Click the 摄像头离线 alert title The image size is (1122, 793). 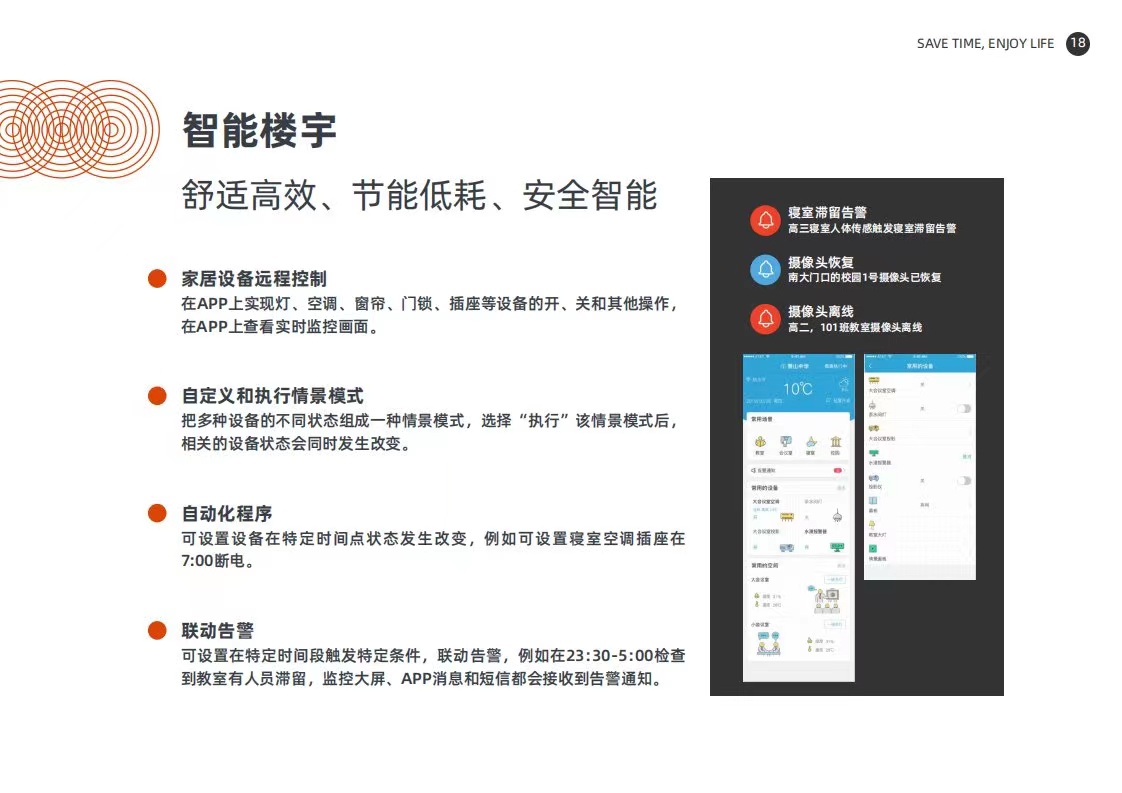pyautogui.click(x=821, y=311)
